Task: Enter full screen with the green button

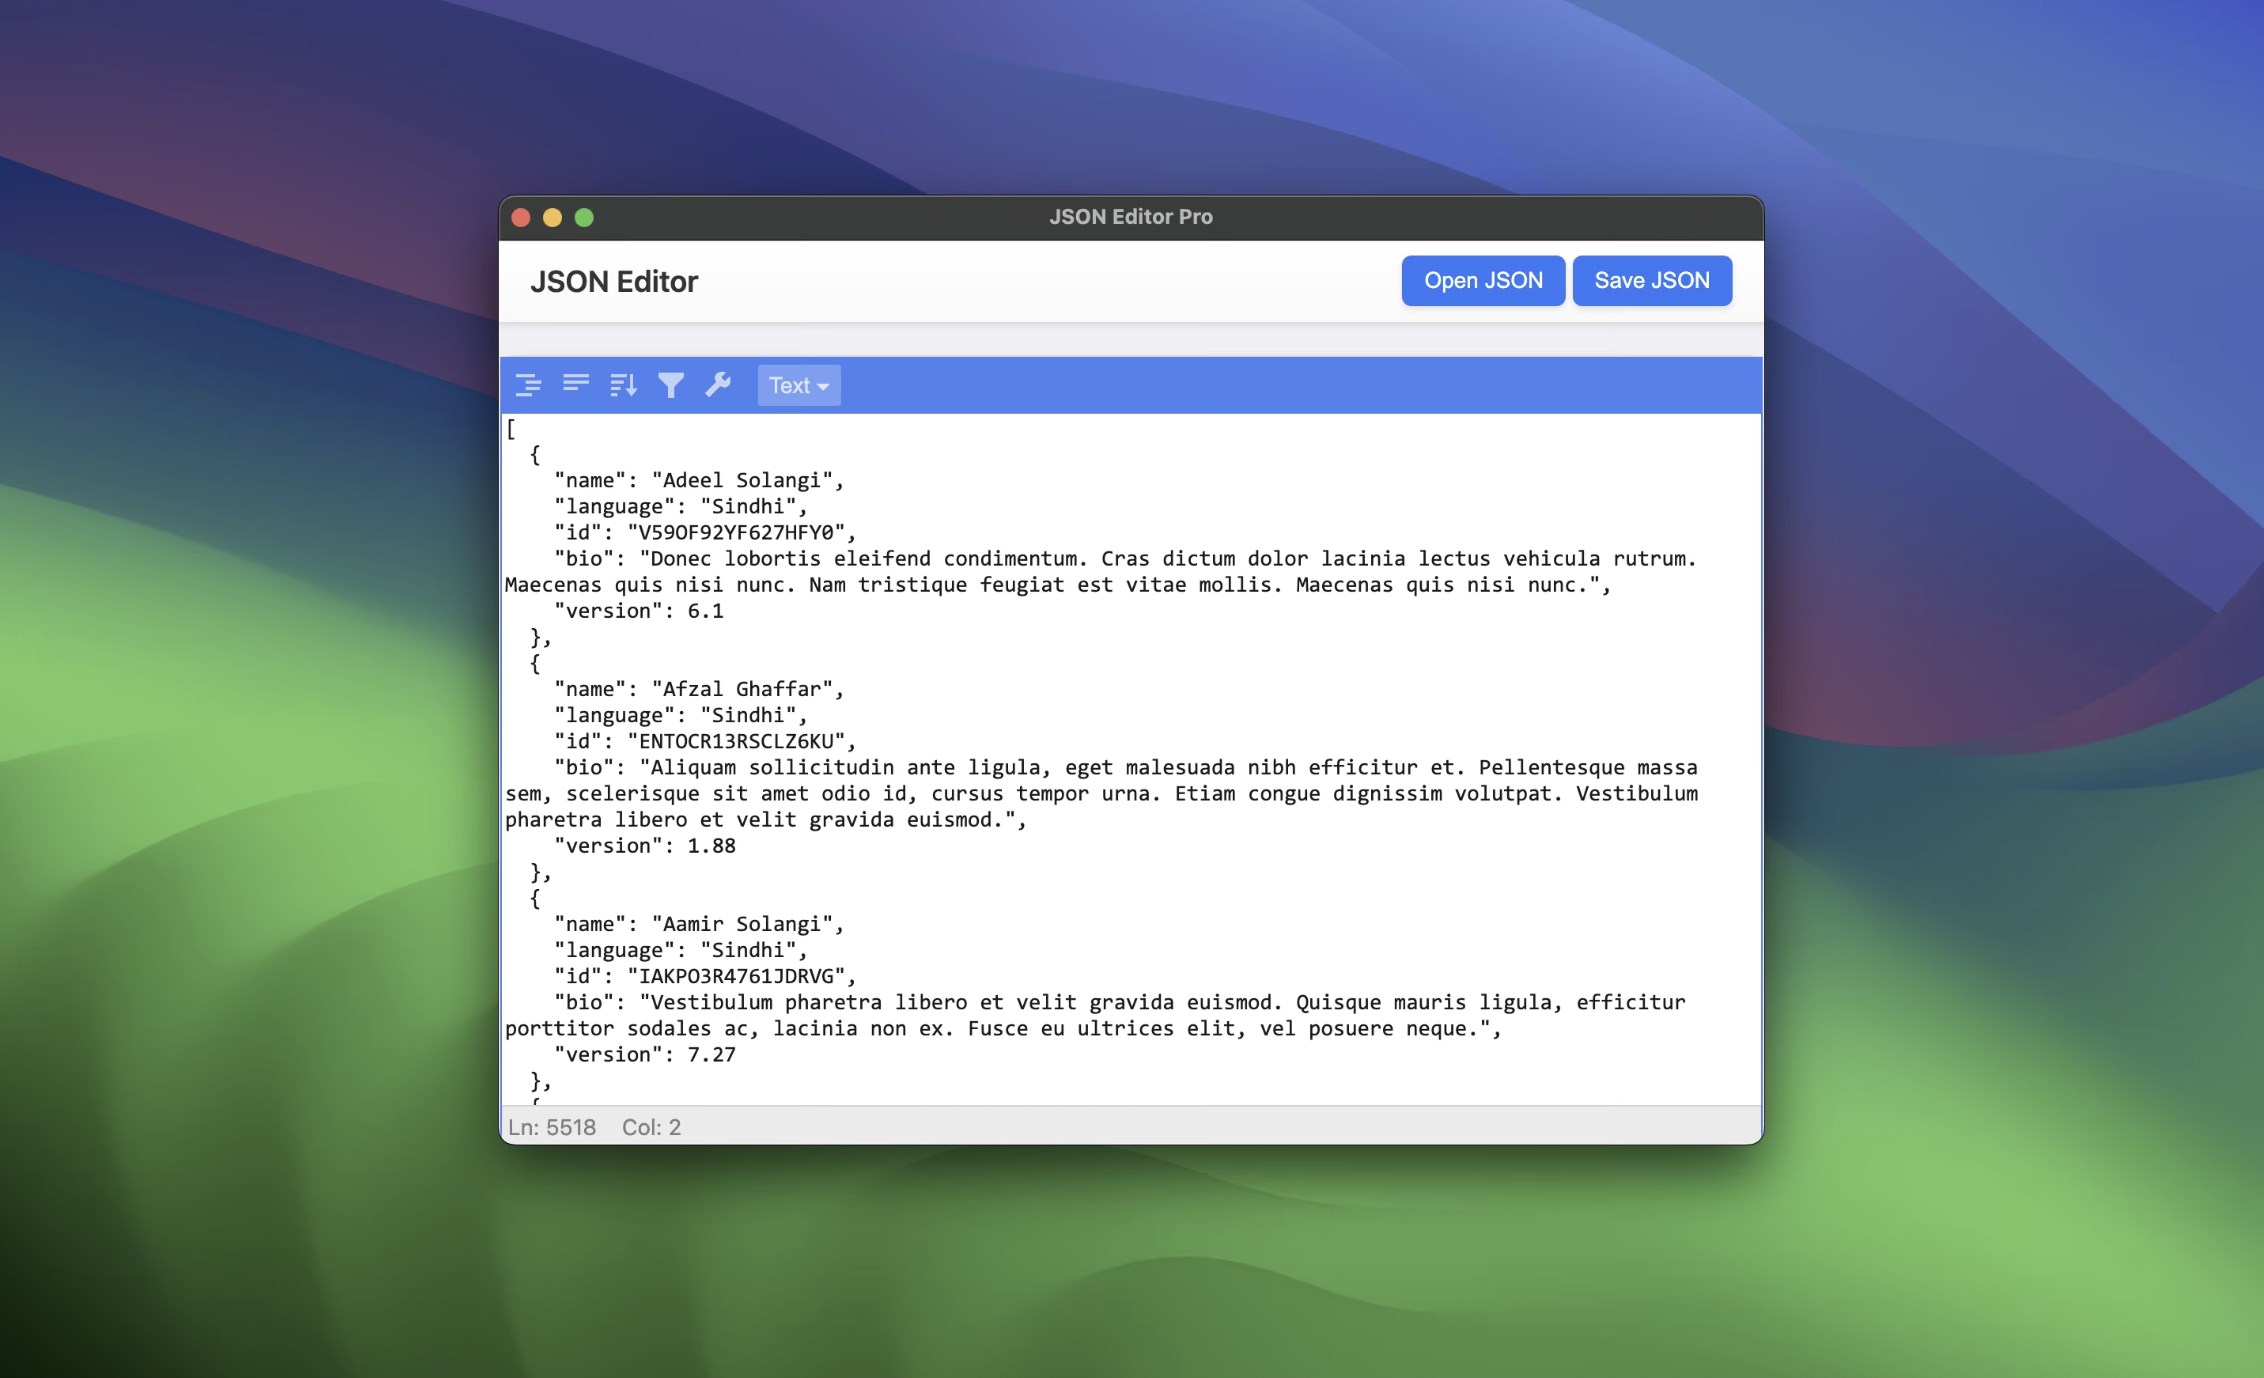Action: [x=585, y=216]
